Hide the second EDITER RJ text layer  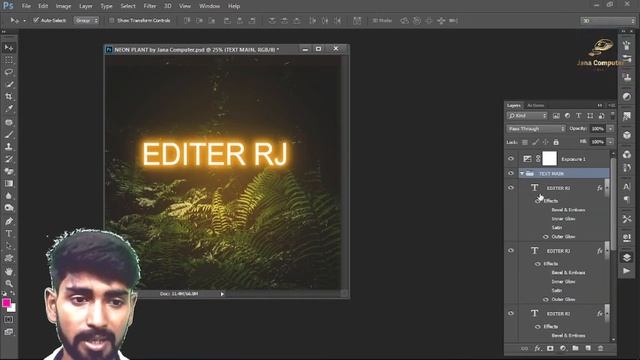(511, 251)
